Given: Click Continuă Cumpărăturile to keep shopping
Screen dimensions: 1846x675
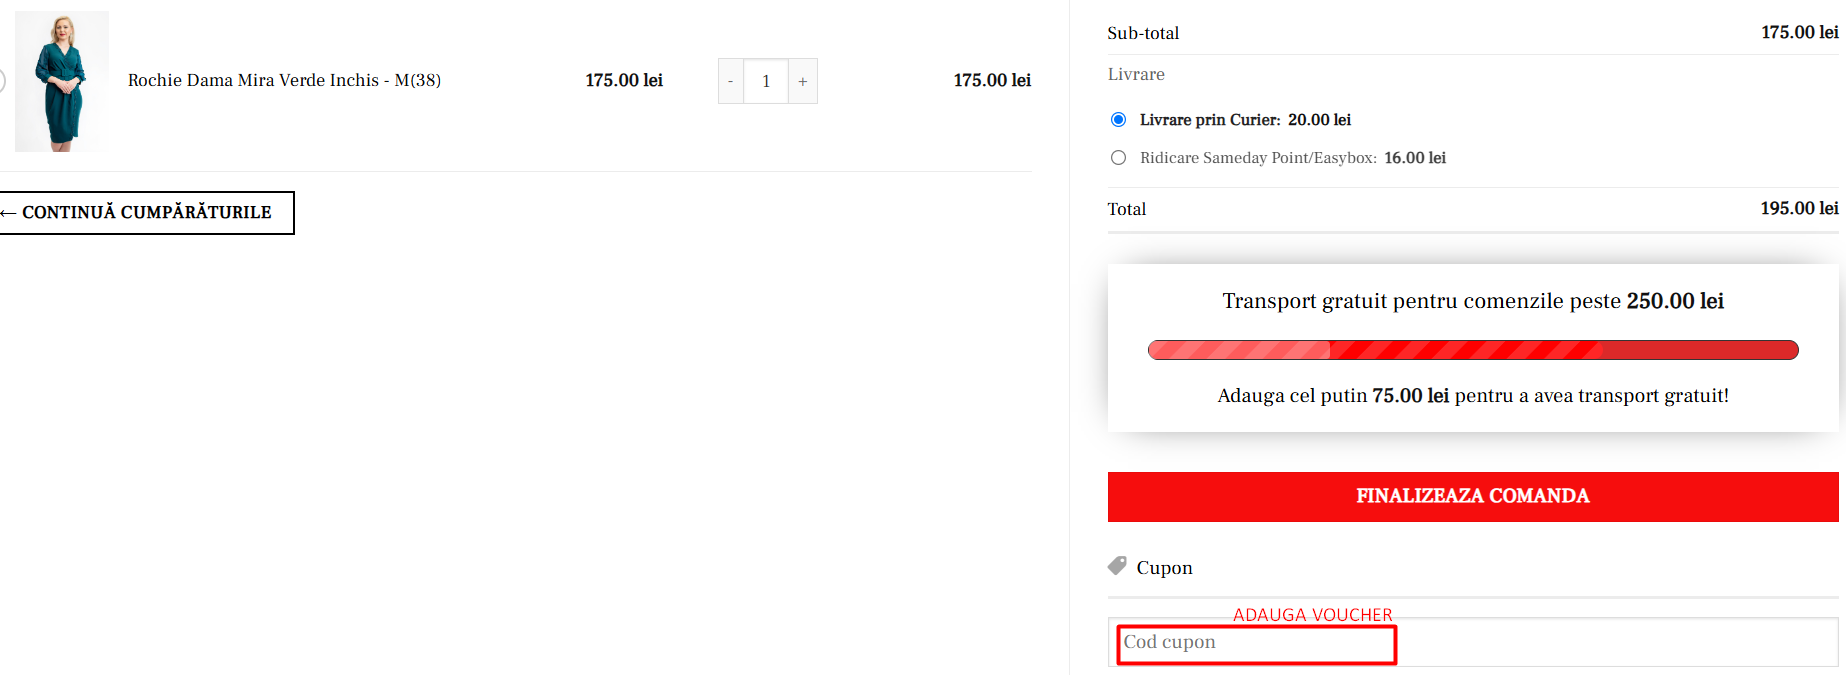Looking at the screenshot, I should coord(146,213).
